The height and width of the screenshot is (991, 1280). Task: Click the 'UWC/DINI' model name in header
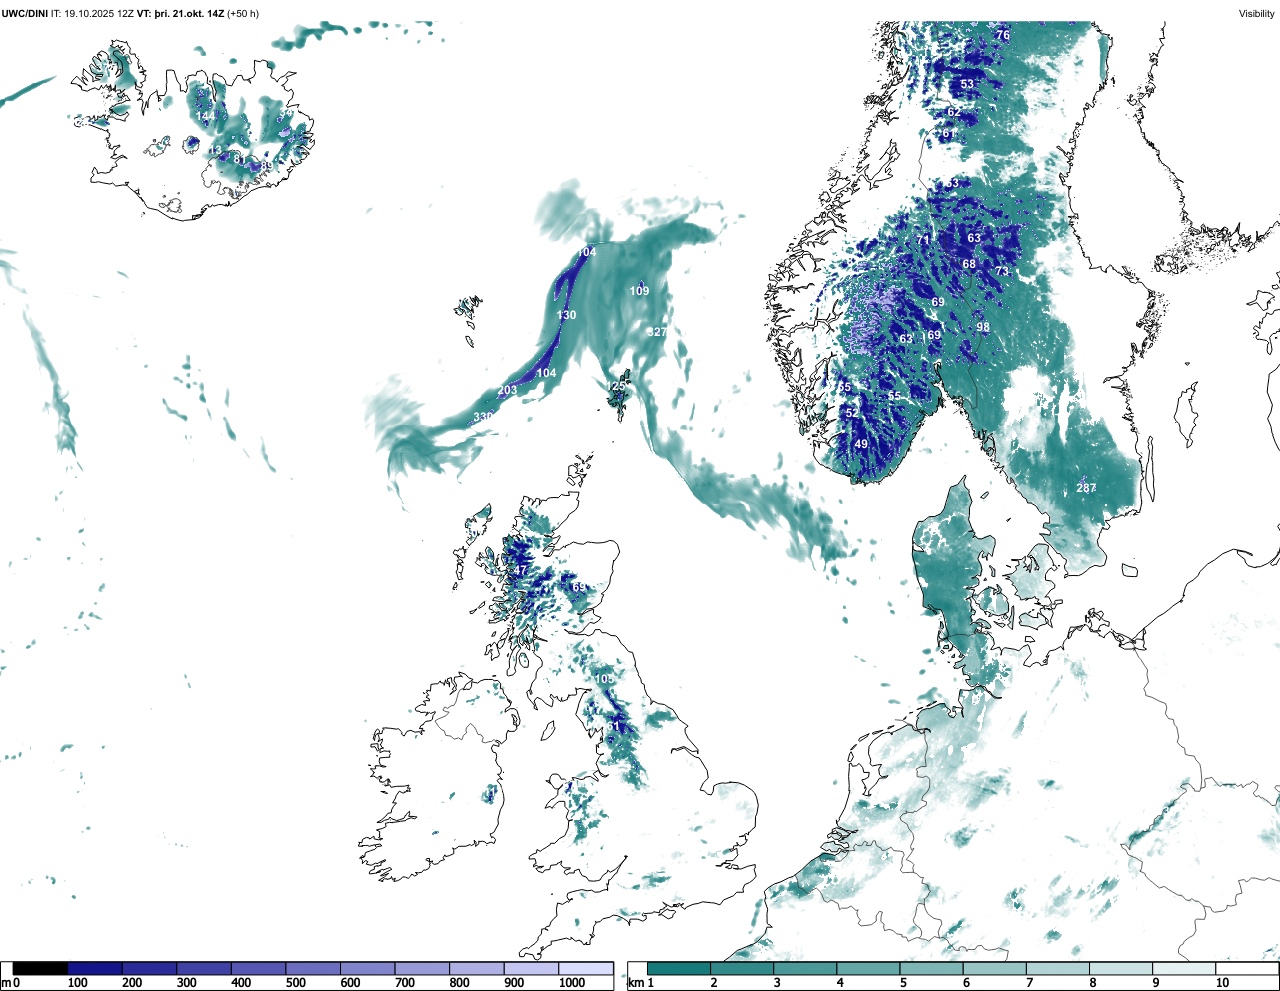tap(24, 14)
